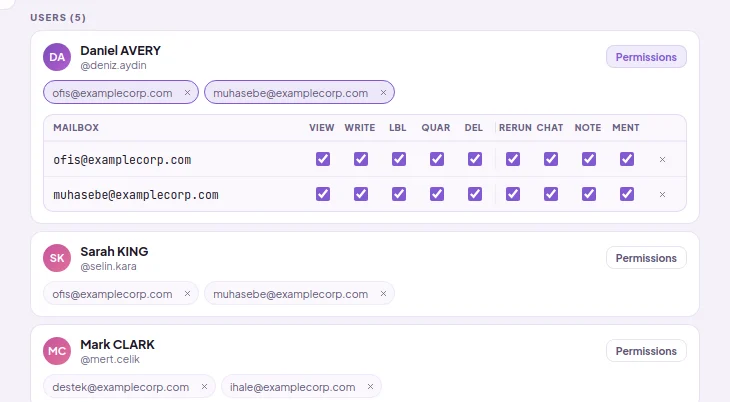Remove destek@examplecorp.com chip from Mark CLARK
This screenshot has height=402, width=730.
pyautogui.click(x=204, y=387)
